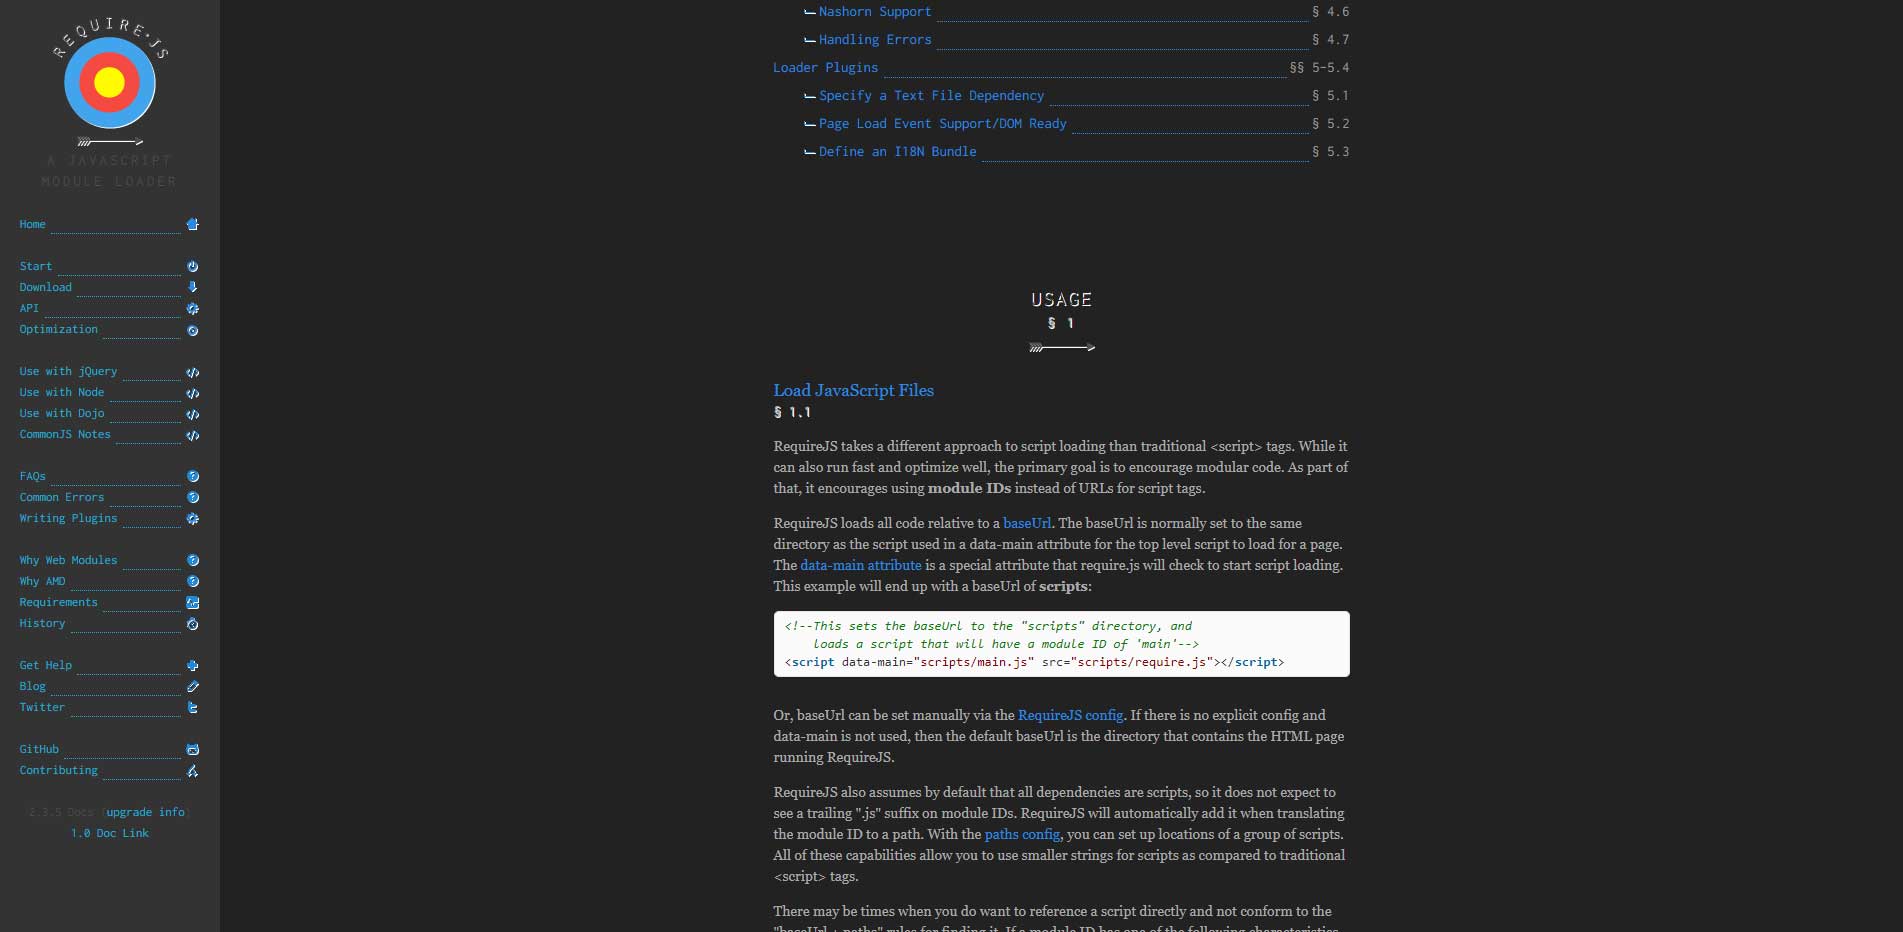Open the Twitter link
This screenshot has width=1903, height=932.
[42, 707]
